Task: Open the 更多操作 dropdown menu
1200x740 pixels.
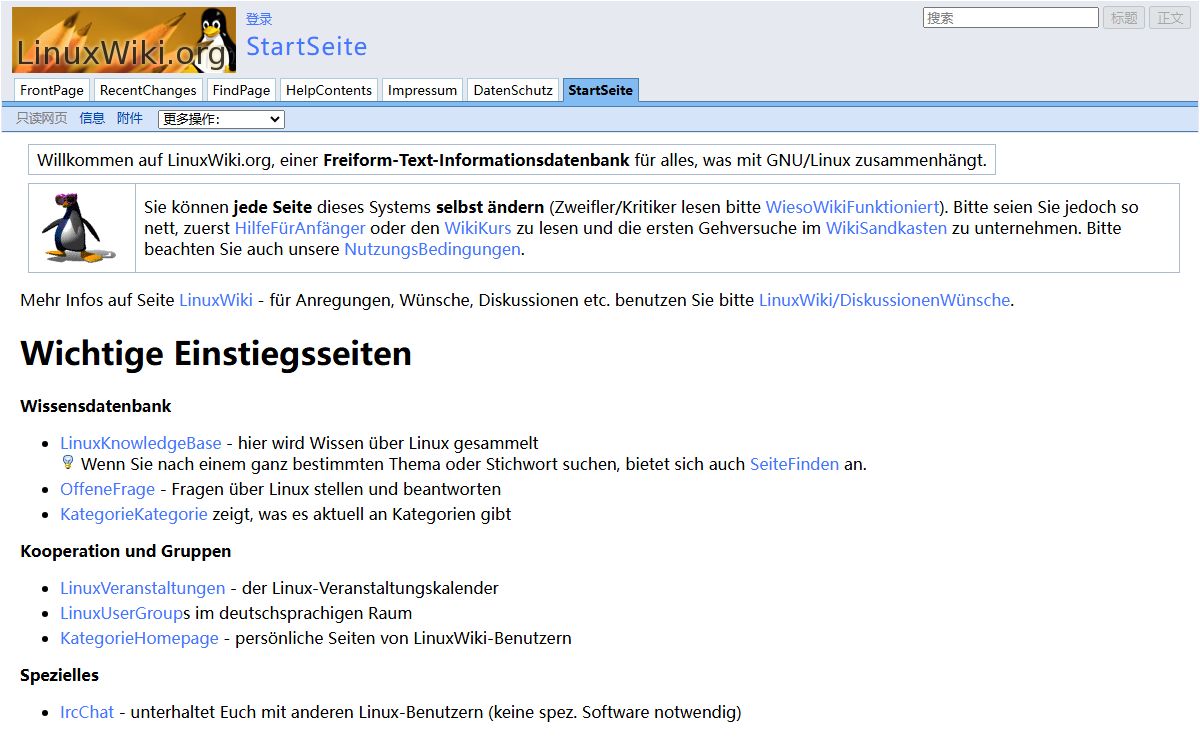Action: click(x=221, y=119)
